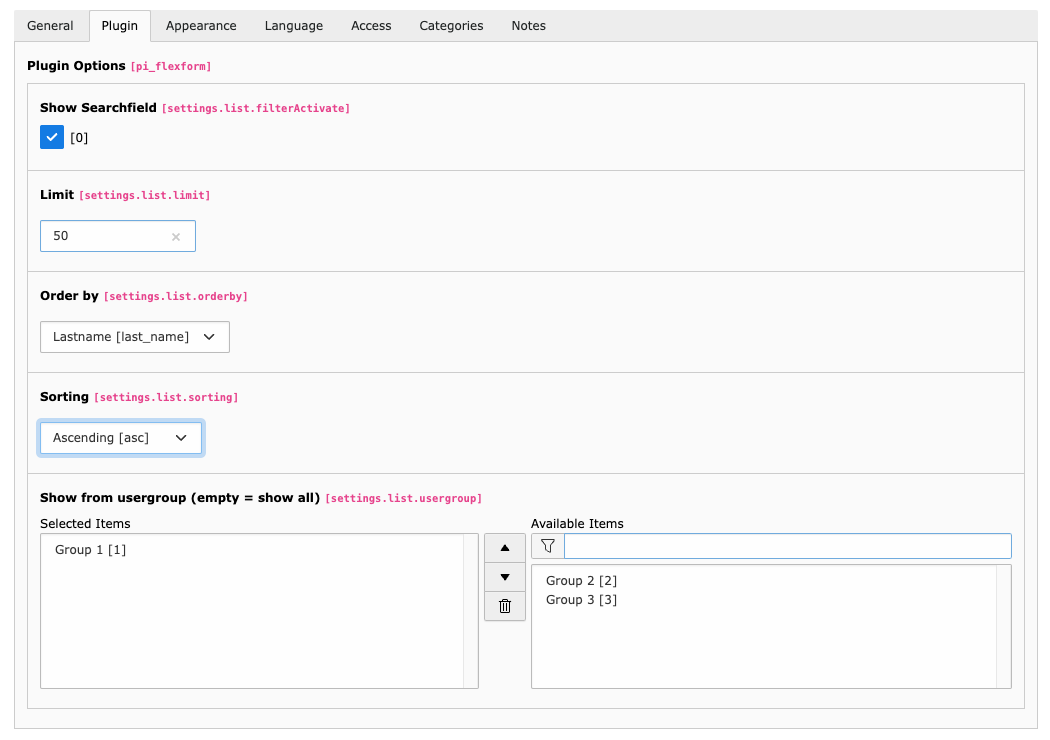Open the Appearance tab
The image size is (1050, 740).
click(201, 26)
